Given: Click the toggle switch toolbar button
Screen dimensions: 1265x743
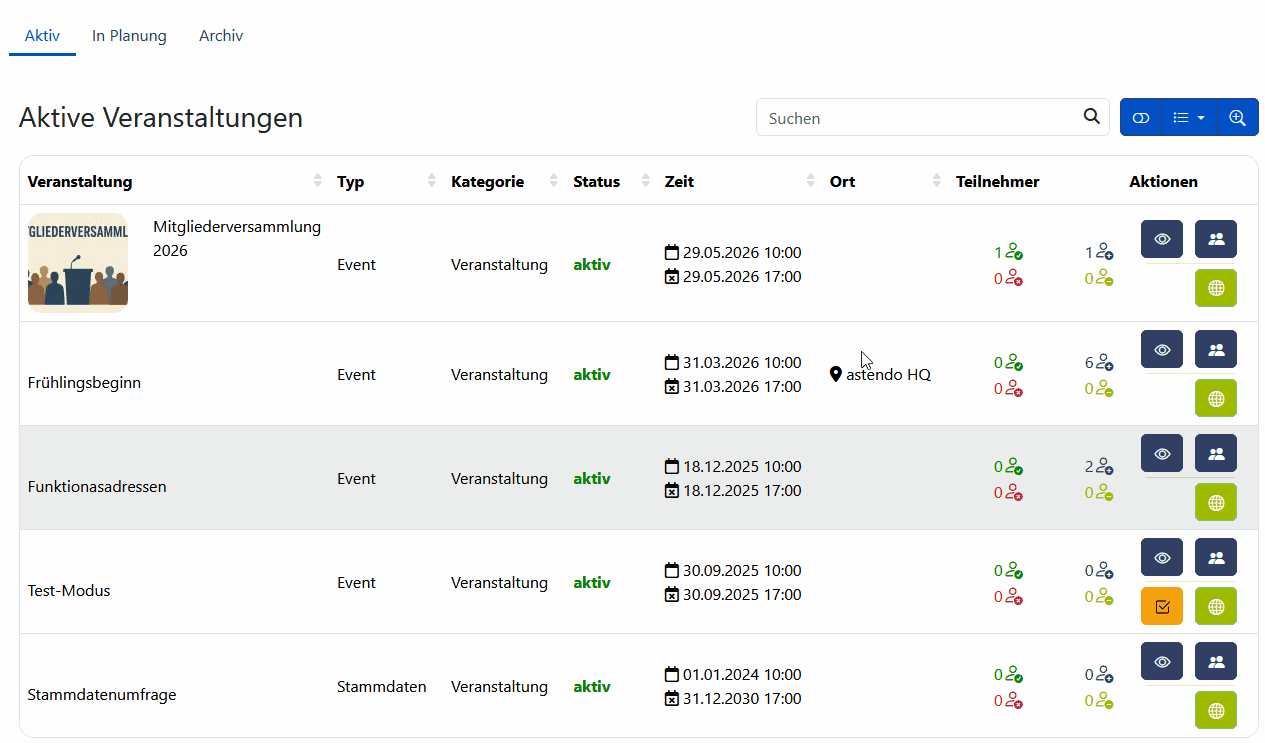Looking at the screenshot, I should click(1141, 117).
